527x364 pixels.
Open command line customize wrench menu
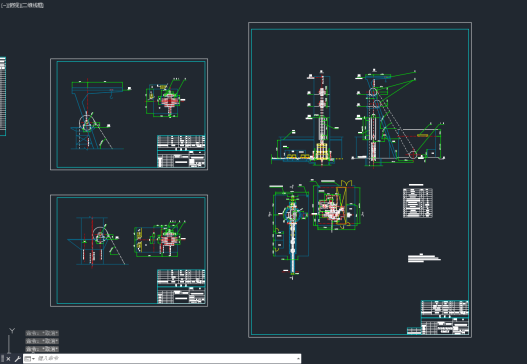tap(17, 359)
